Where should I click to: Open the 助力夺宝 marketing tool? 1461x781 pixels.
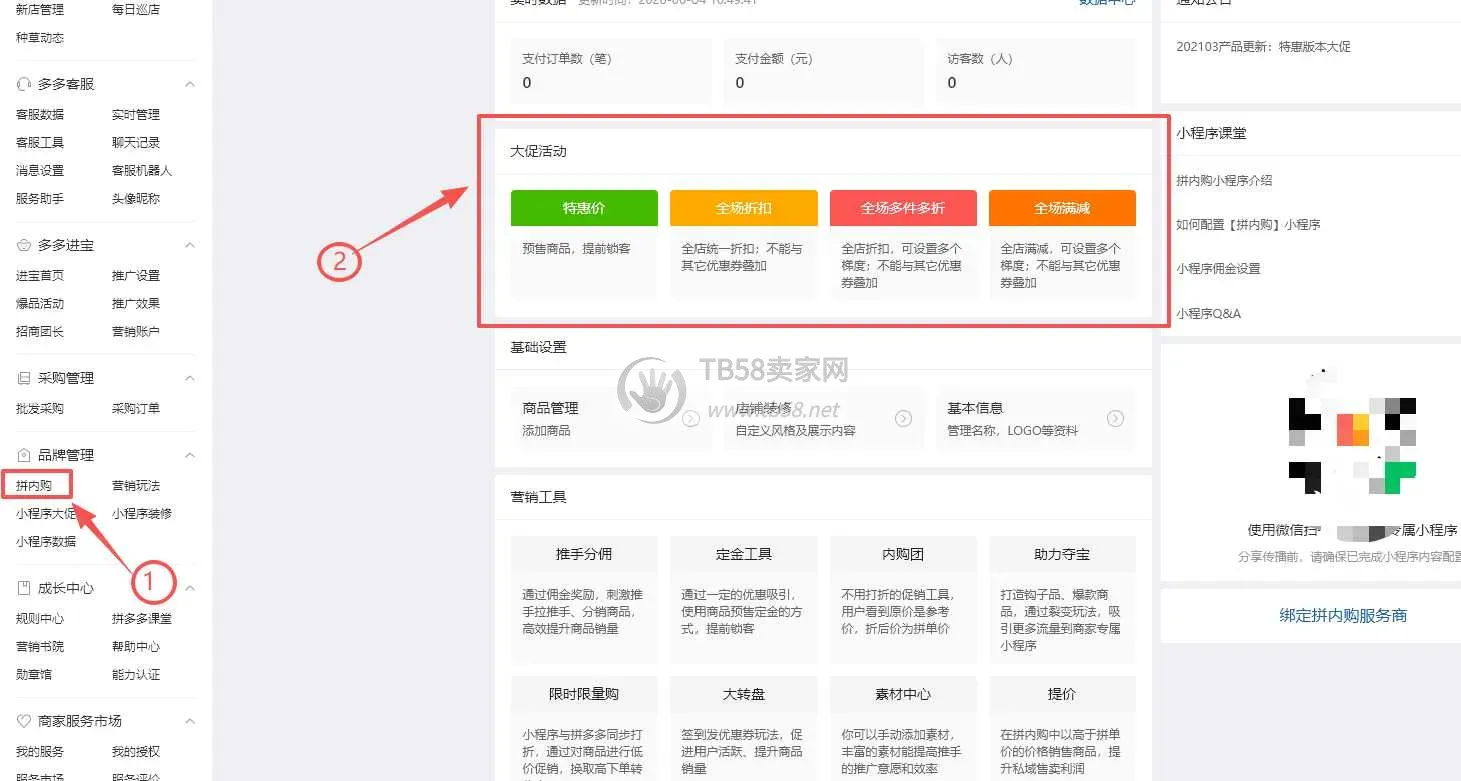pyautogui.click(x=1062, y=599)
